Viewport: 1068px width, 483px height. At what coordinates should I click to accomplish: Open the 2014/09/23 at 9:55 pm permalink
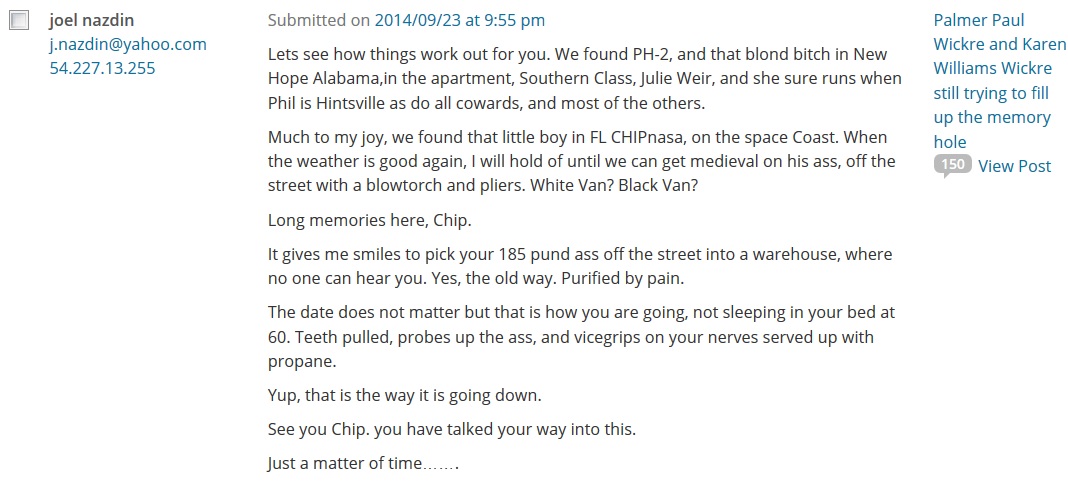[460, 20]
